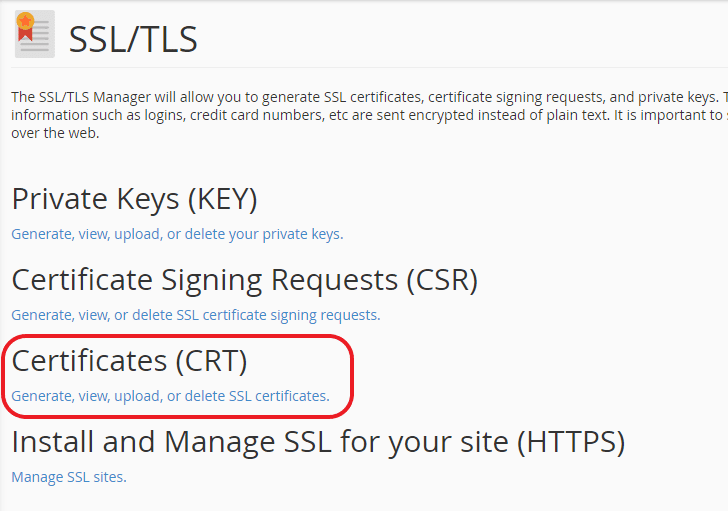This screenshot has height=511, width=728.
Task: Open the SSL certificate signing requests link
Action: [195, 315]
